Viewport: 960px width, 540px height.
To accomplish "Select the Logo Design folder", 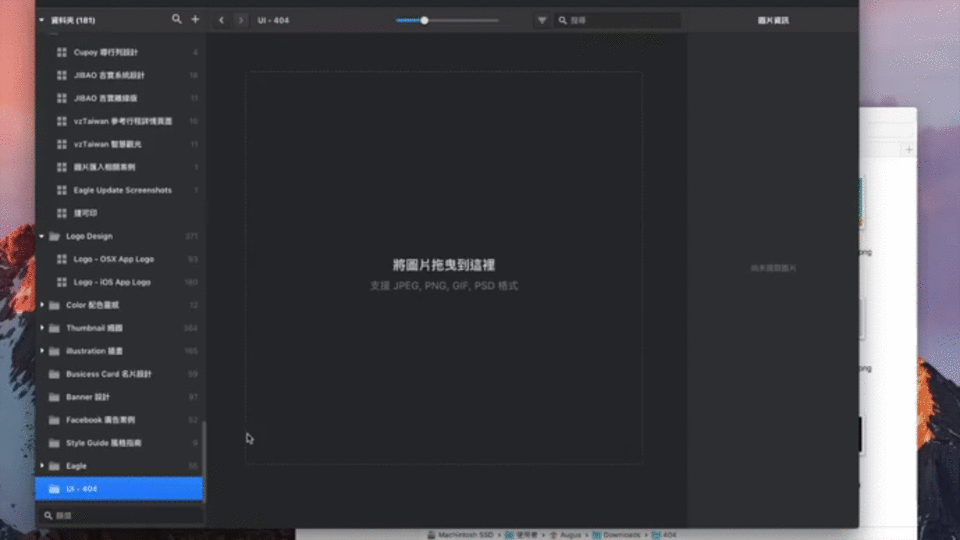I will (x=119, y=236).
